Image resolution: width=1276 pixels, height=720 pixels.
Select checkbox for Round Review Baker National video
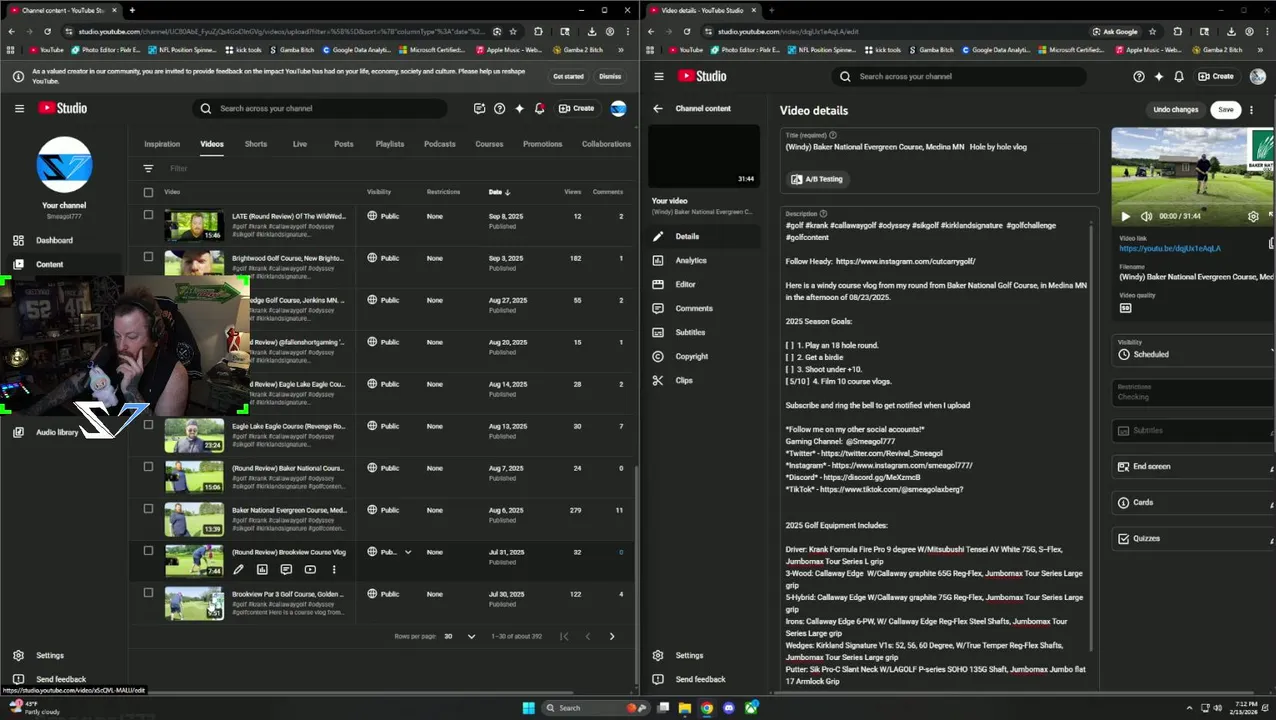pyautogui.click(x=148, y=467)
